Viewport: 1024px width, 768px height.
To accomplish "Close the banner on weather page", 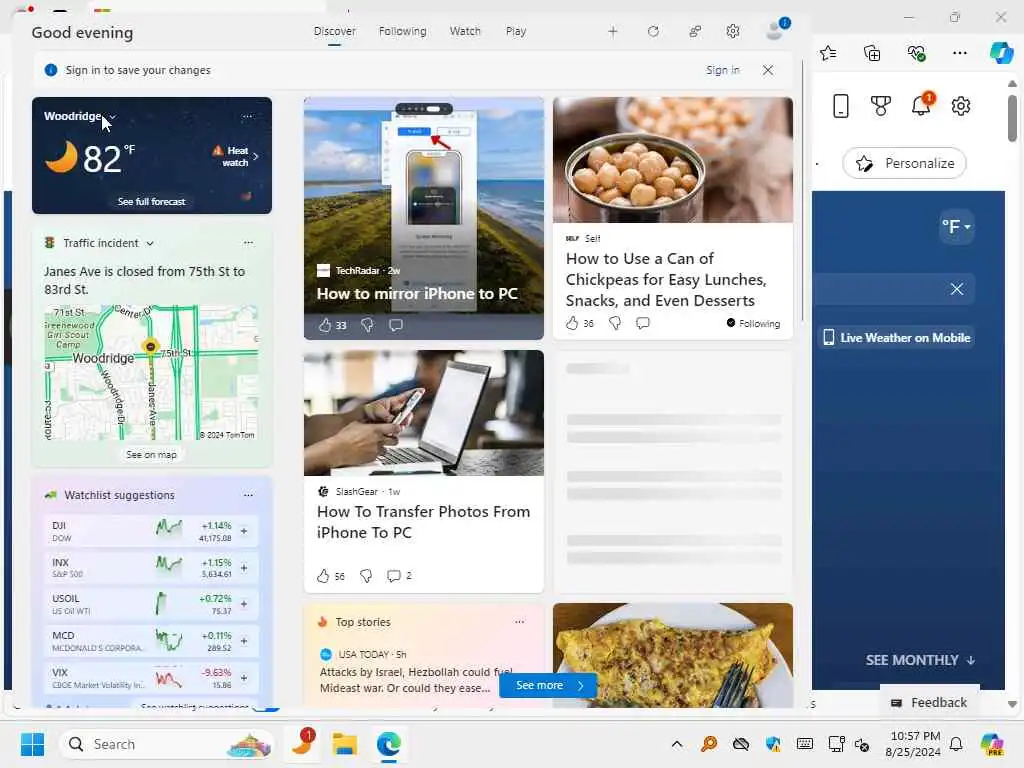I will point(957,289).
